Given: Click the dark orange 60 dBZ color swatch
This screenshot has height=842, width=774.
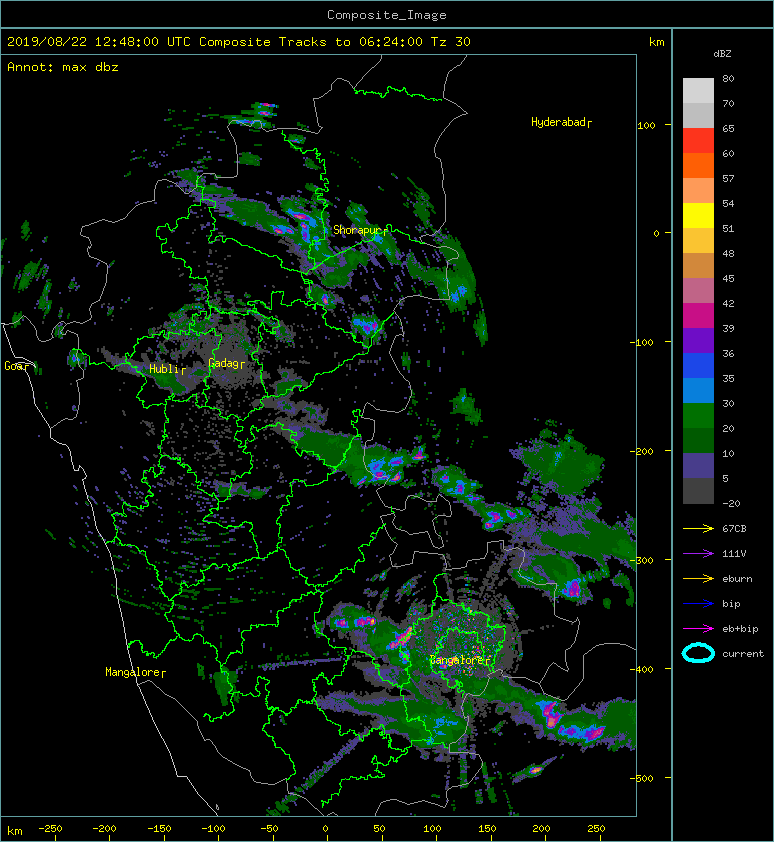Looking at the screenshot, I should tap(698, 165).
